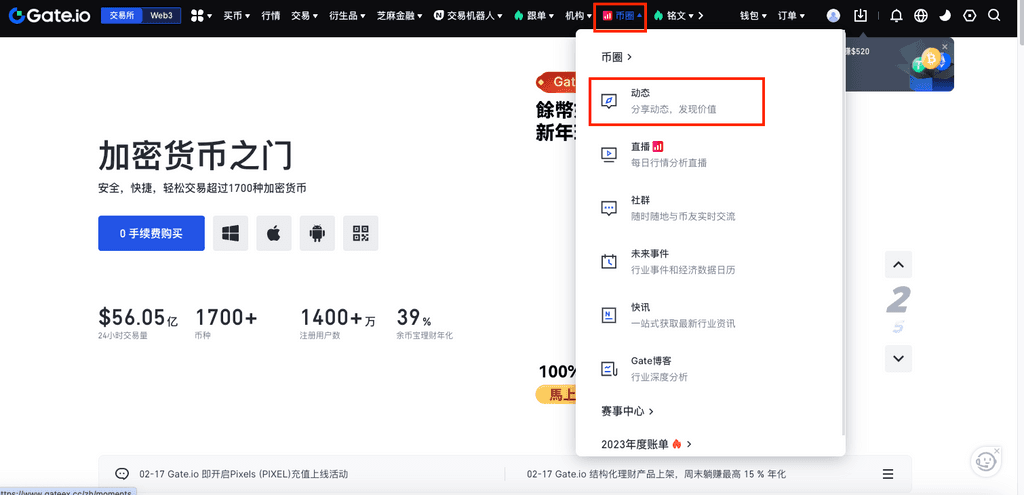Screen dimensions: 1024x495
Task: Close the $520 promo popup
Action: pyautogui.click(x=944, y=46)
